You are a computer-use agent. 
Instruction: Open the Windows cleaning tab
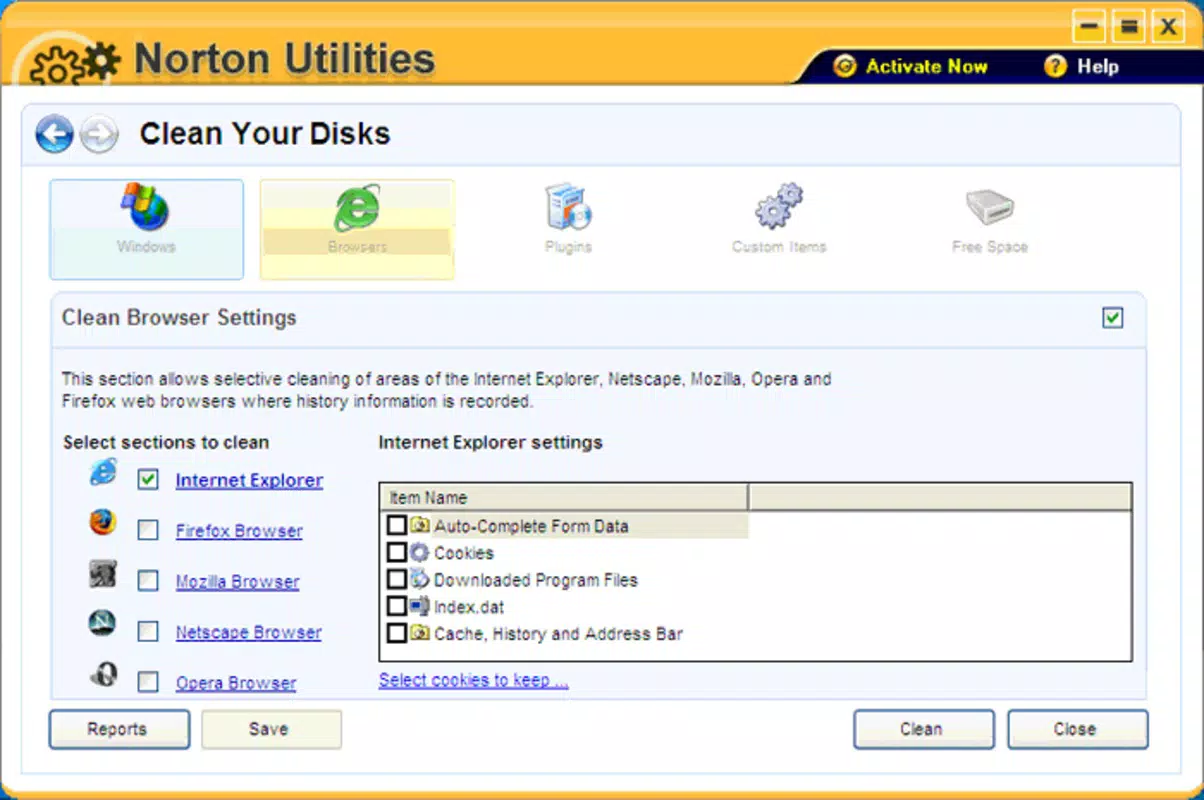(146, 229)
